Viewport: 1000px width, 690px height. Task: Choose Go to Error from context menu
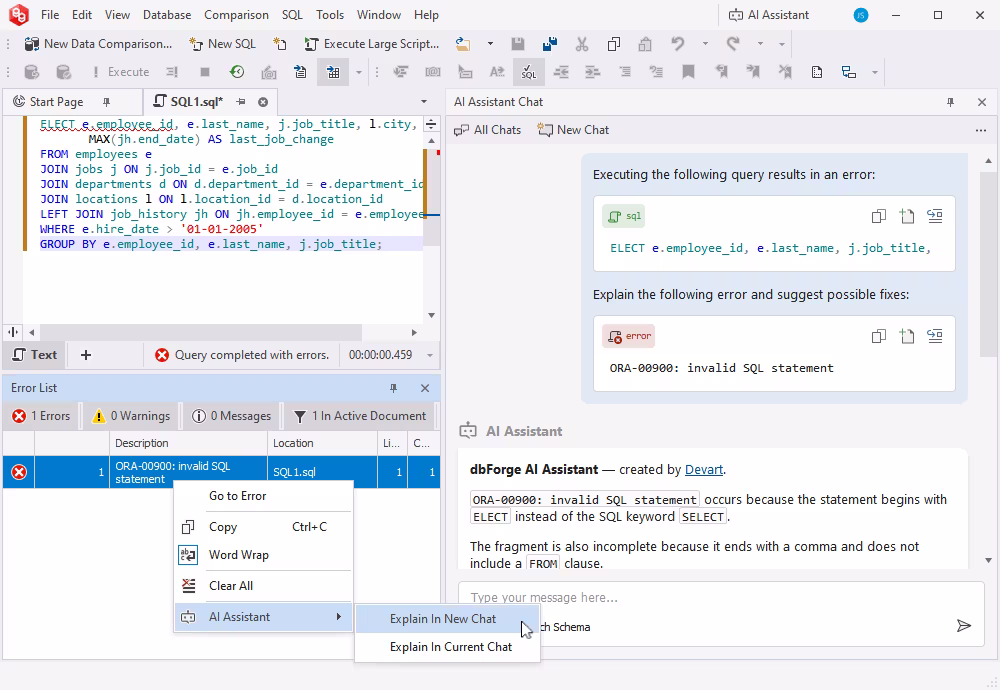pos(263,496)
